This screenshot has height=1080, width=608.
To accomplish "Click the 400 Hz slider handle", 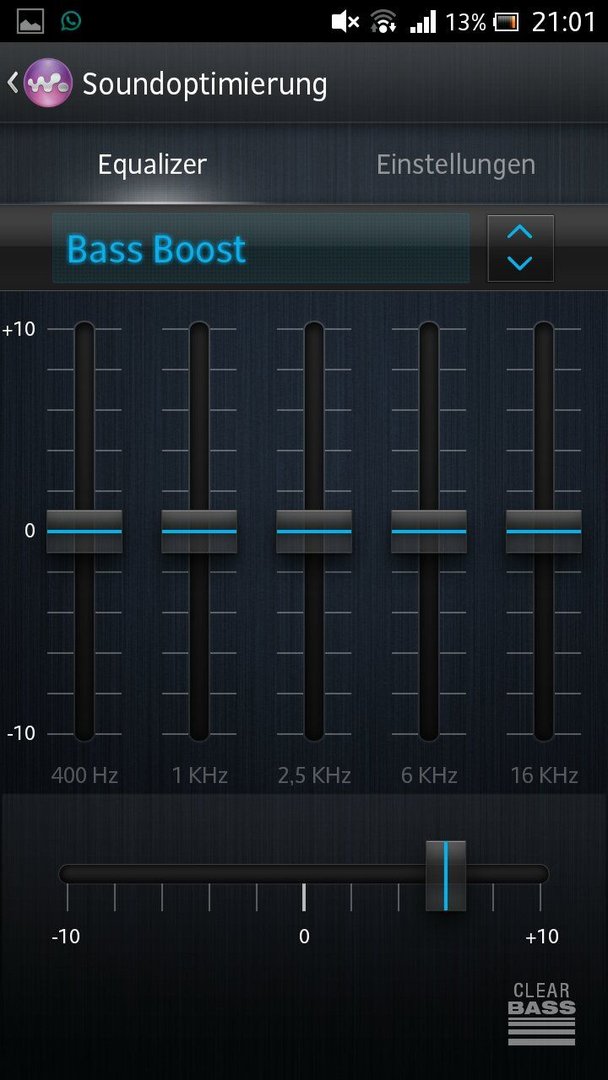I will [x=84, y=531].
